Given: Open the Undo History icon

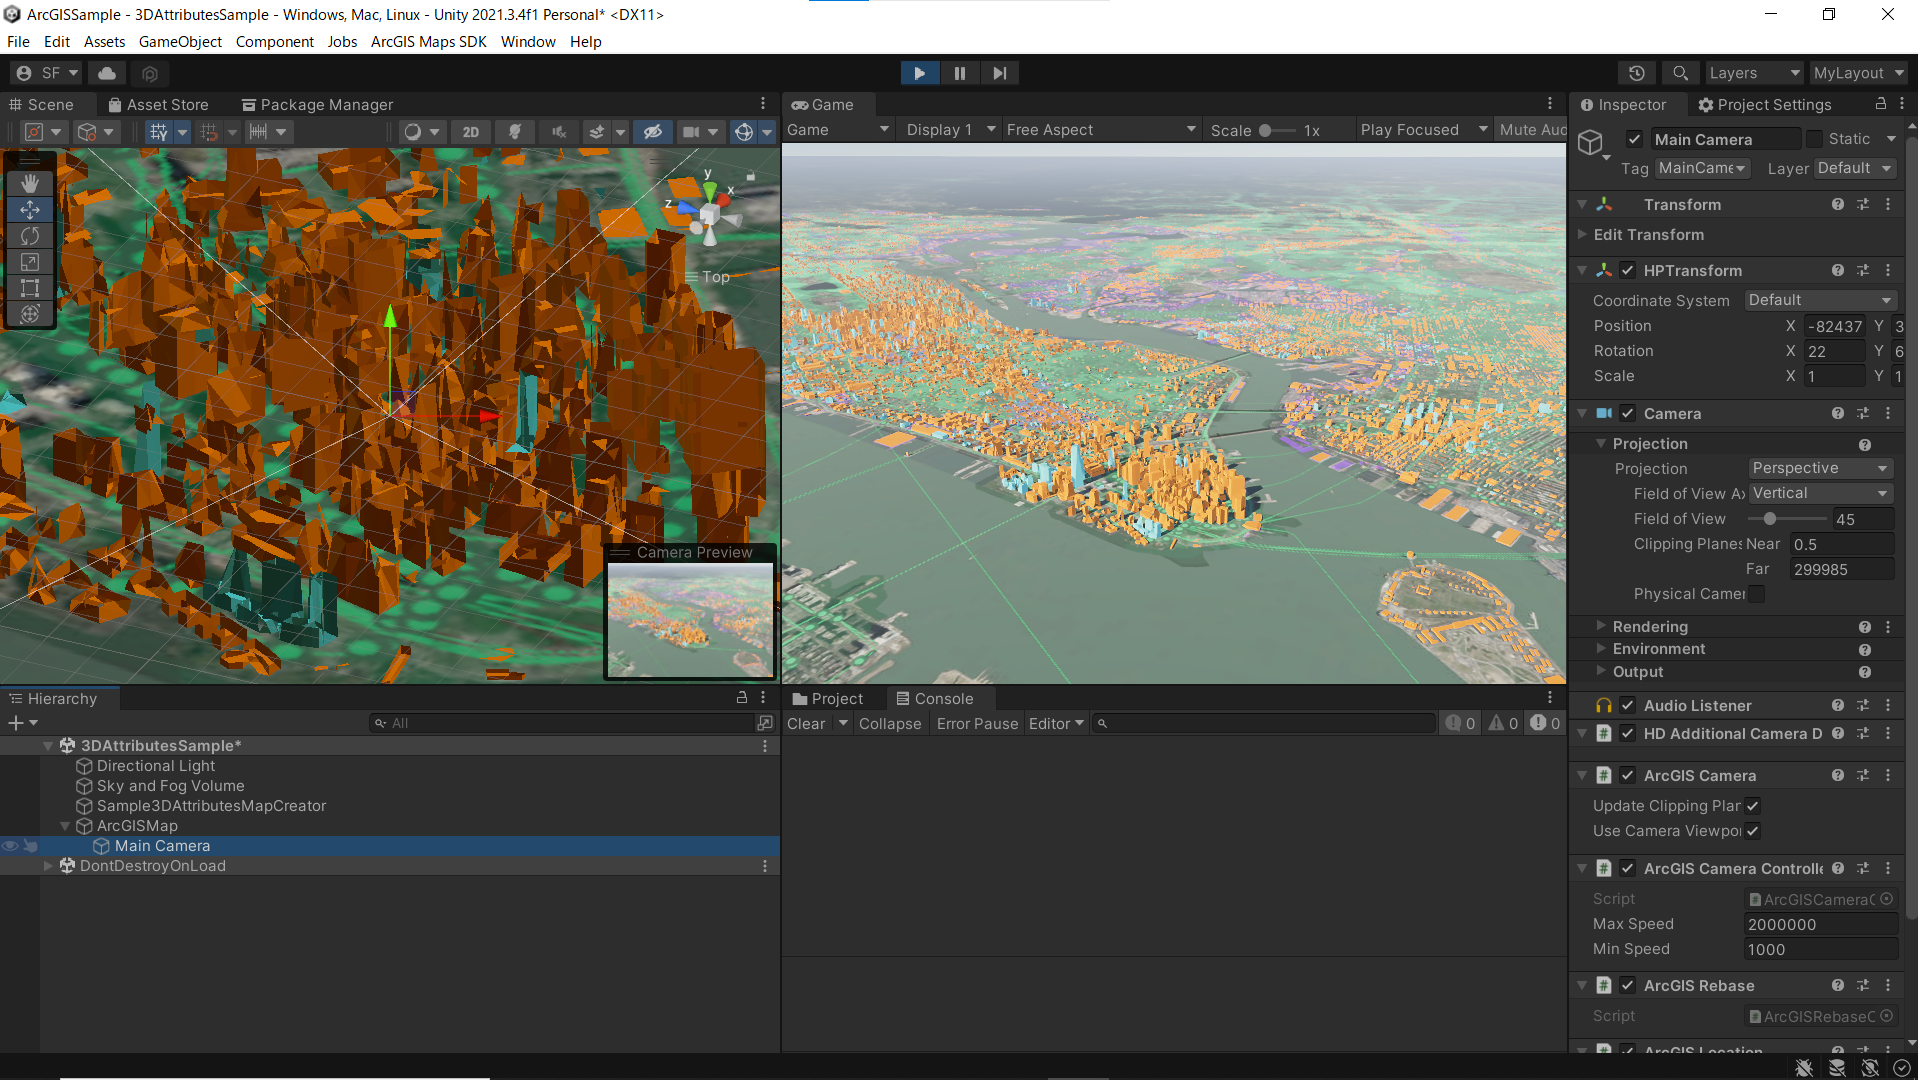Looking at the screenshot, I should (1637, 72).
